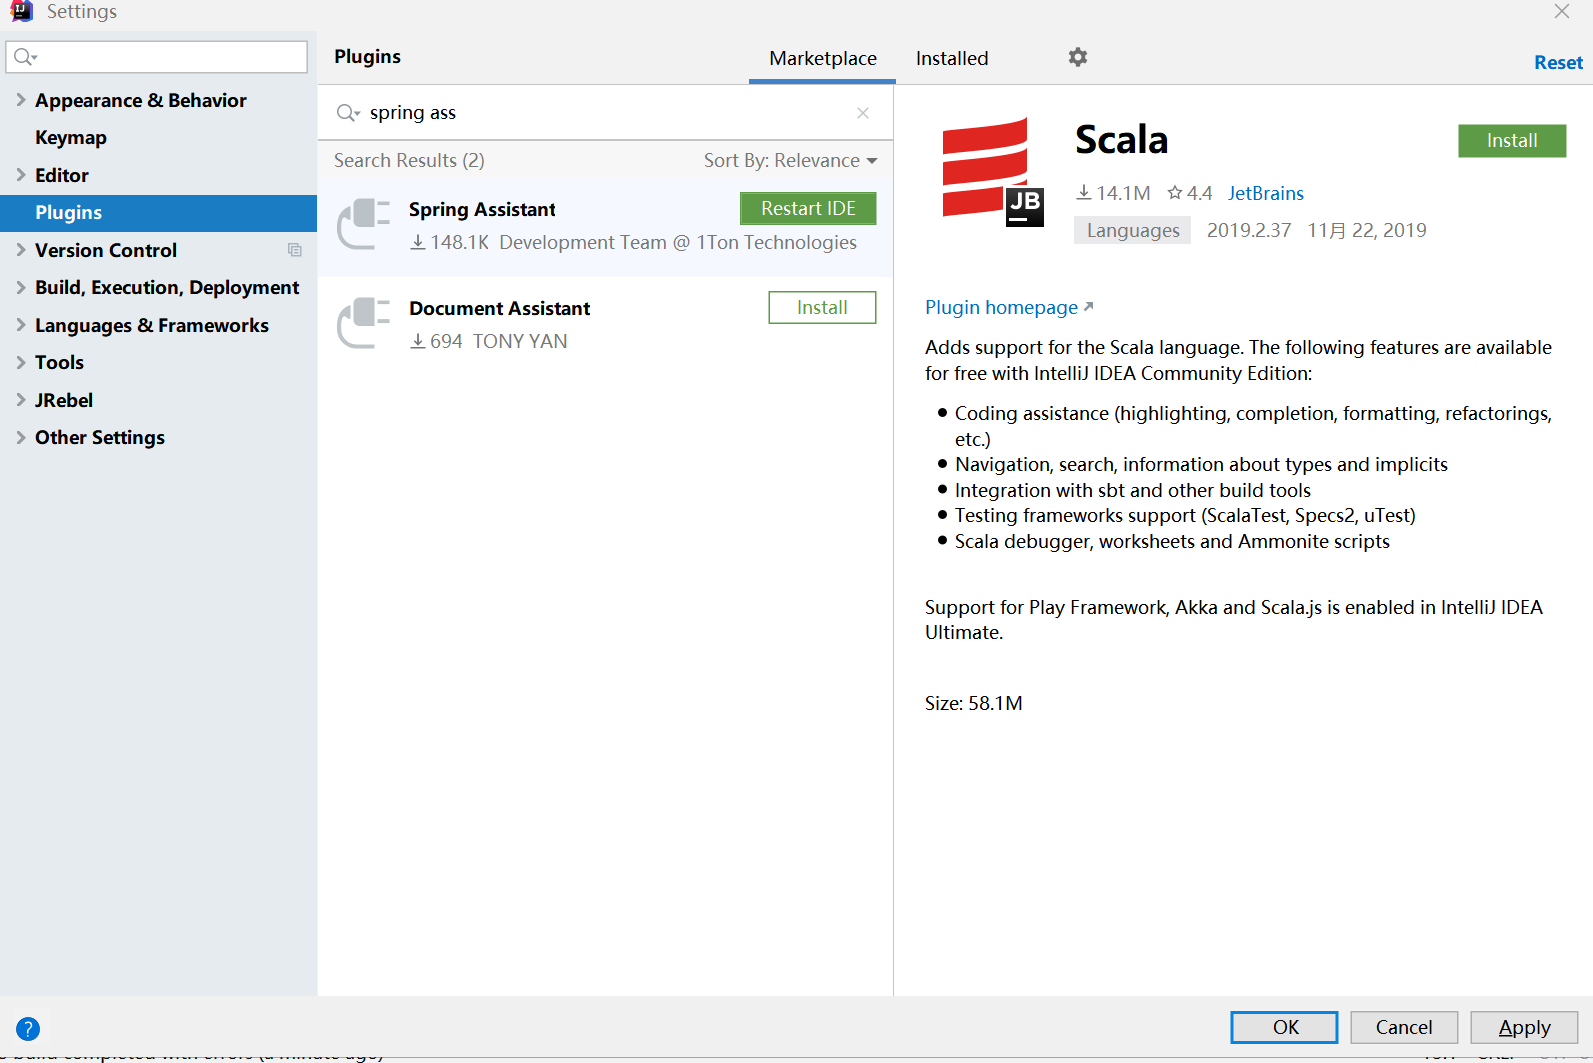Expand the Editor settings section
This screenshot has height=1063, width=1593.
tap(21, 175)
